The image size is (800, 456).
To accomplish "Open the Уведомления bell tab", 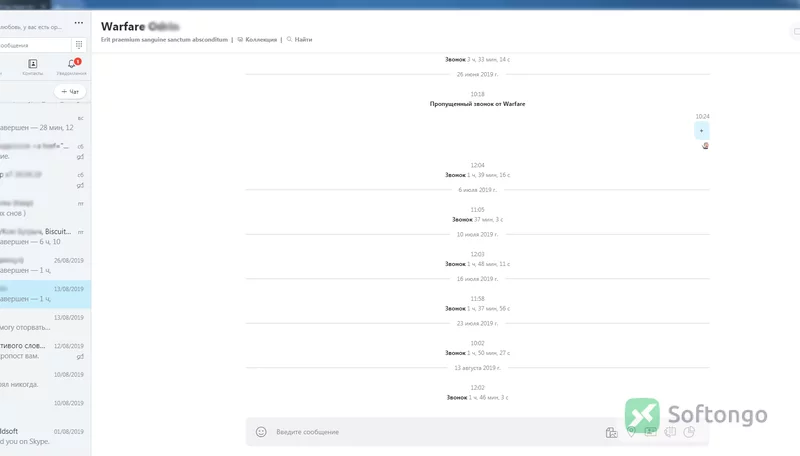I will click(71, 67).
